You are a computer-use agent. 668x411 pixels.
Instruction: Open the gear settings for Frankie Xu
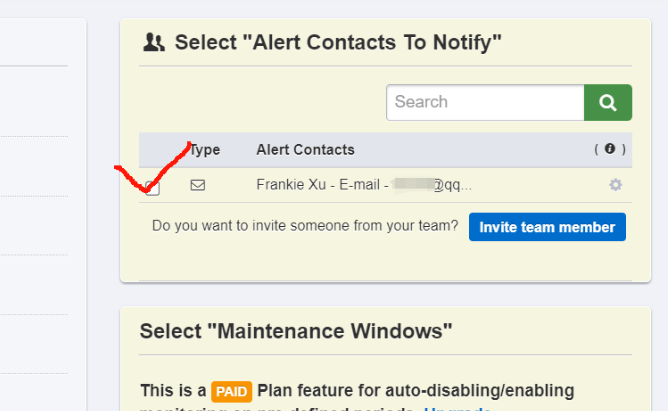point(615,185)
